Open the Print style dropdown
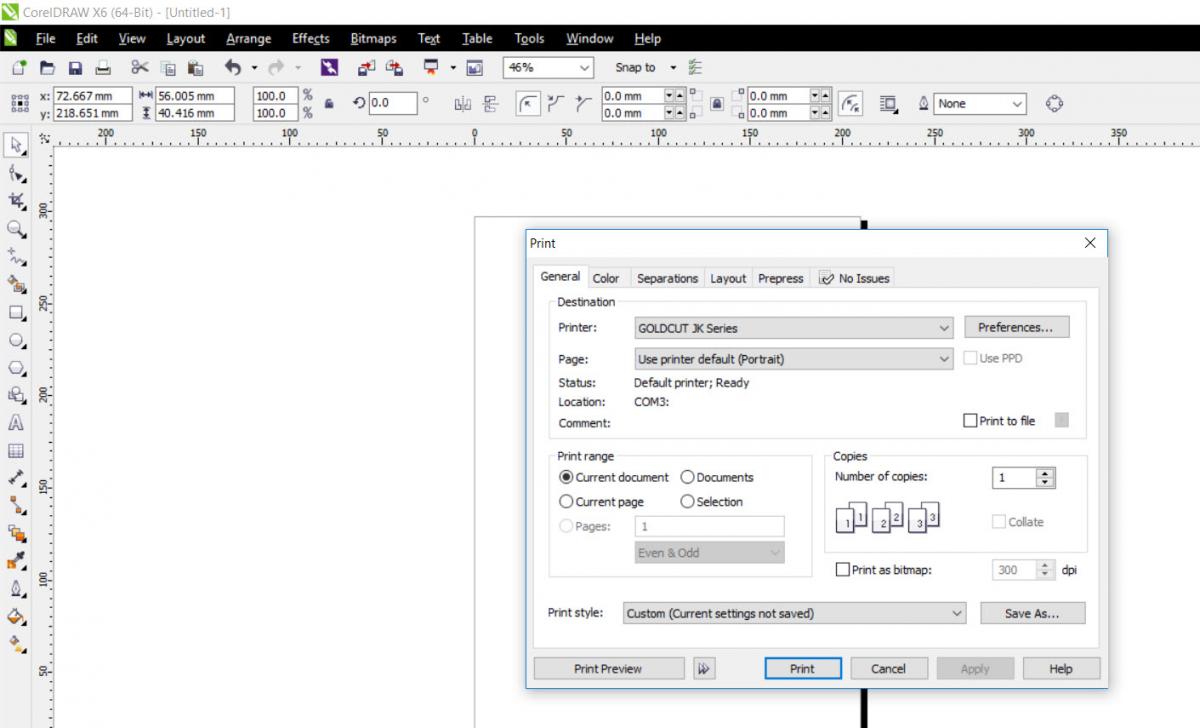Image resolution: width=1200 pixels, height=728 pixels. point(794,614)
